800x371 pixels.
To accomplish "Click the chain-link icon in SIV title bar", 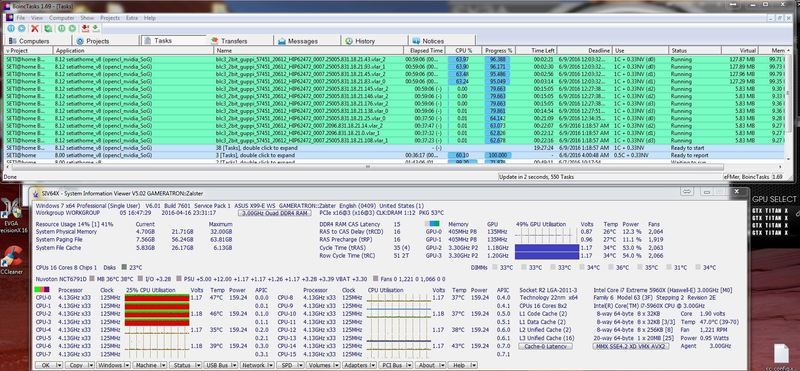I will click(x=687, y=191).
